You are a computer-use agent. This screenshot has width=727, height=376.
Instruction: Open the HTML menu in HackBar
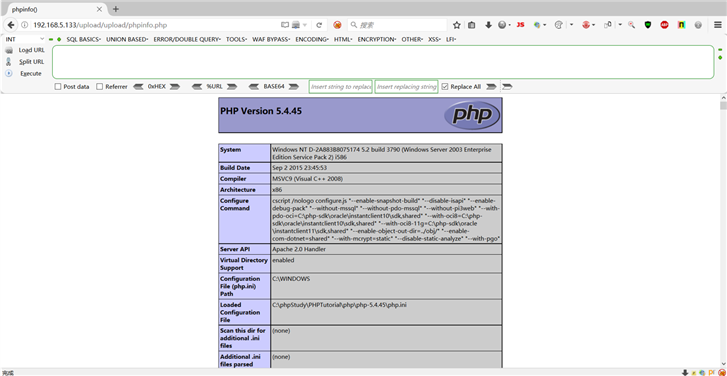coord(343,39)
